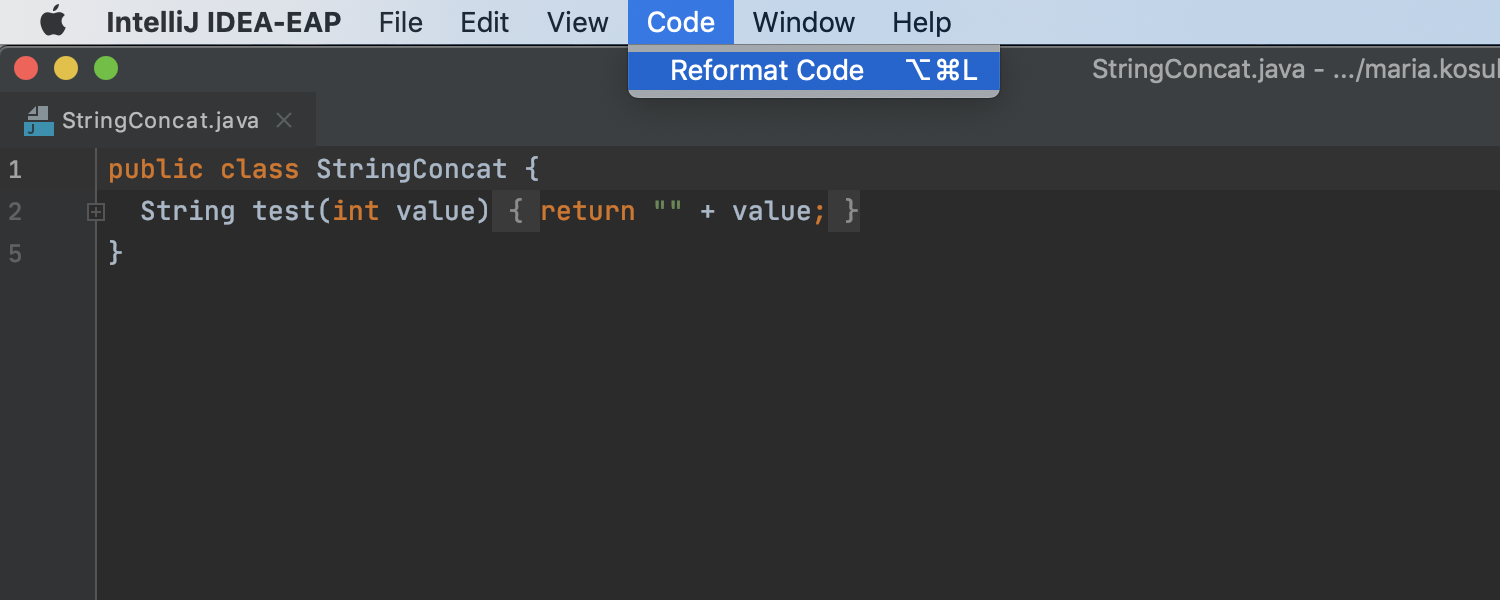The image size is (1500, 600).
Task: Expand the folded opening brace placeholder
Action: pyautogui.click(x=516, y=212)
